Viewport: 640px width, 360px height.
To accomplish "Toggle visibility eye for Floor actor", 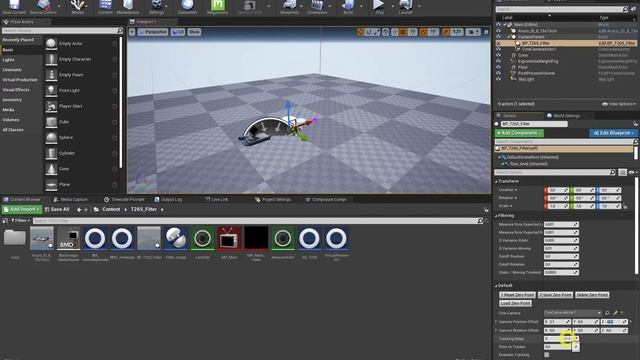I will [x=498, y=67].
